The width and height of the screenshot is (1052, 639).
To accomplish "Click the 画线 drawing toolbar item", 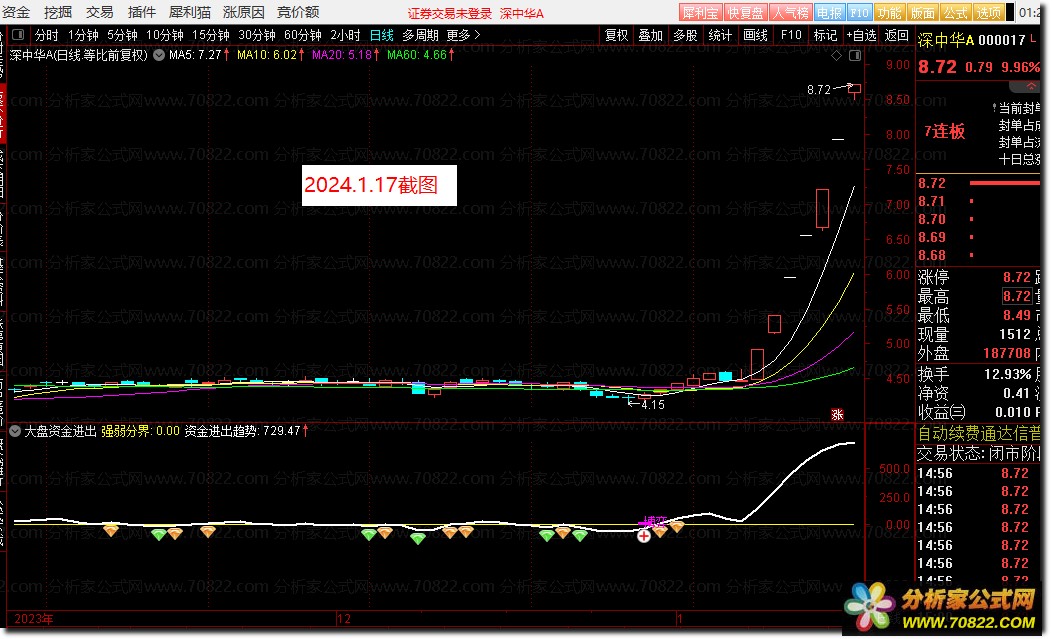I will pos(755,35).
